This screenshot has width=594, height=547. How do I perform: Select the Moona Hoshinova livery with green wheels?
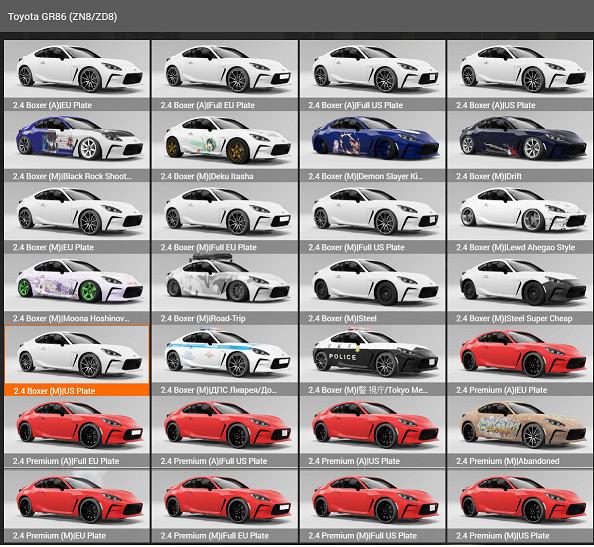pos(77,289)
